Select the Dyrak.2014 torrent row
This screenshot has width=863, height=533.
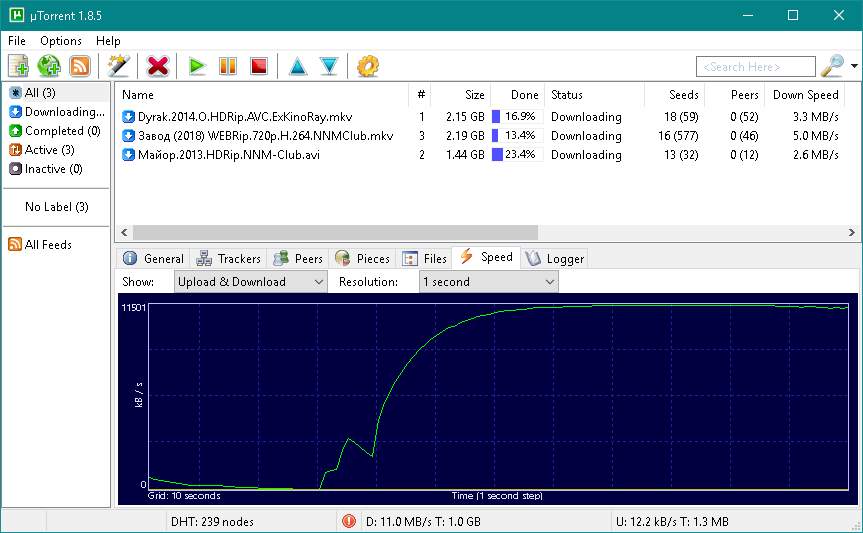coord(480,117)
